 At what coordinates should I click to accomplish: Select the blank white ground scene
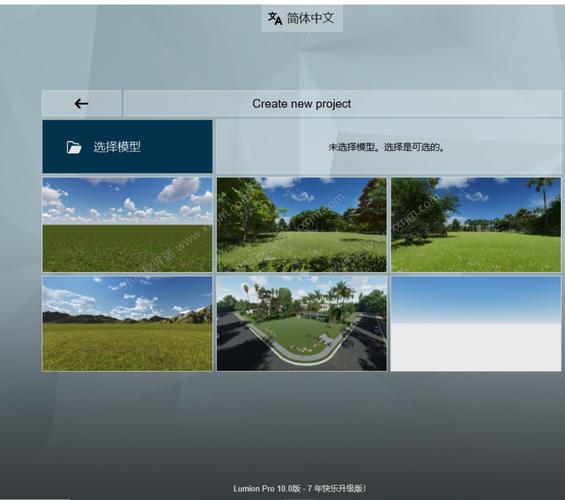tap(476, 323)
